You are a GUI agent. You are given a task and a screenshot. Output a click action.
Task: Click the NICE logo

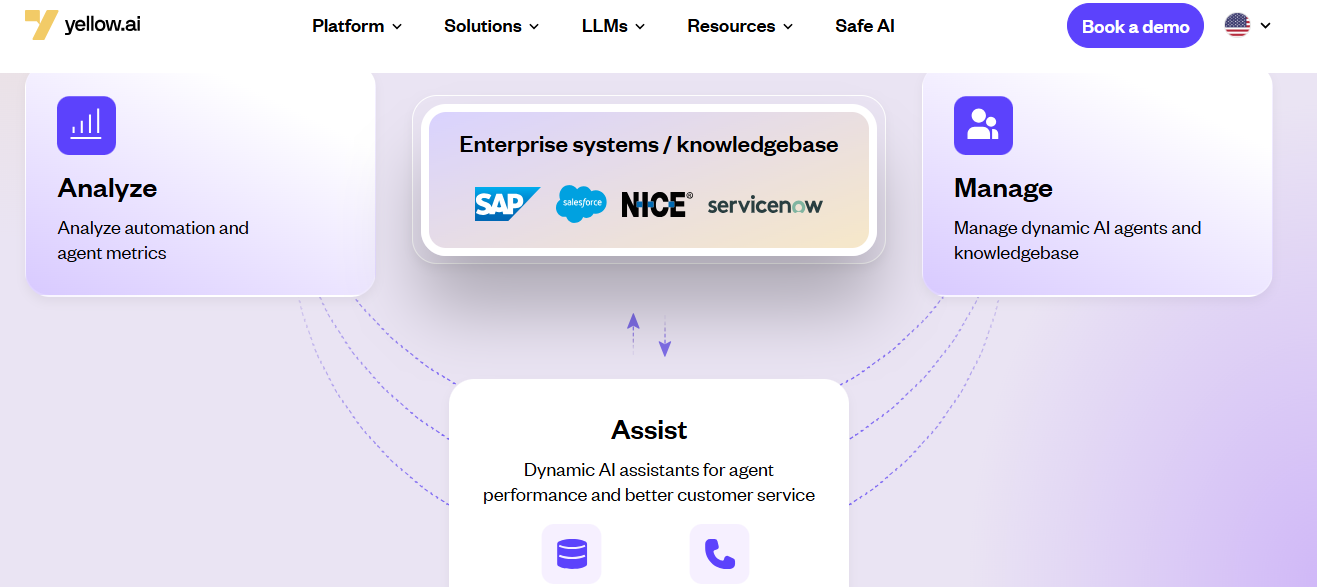(x=656, y=205)
